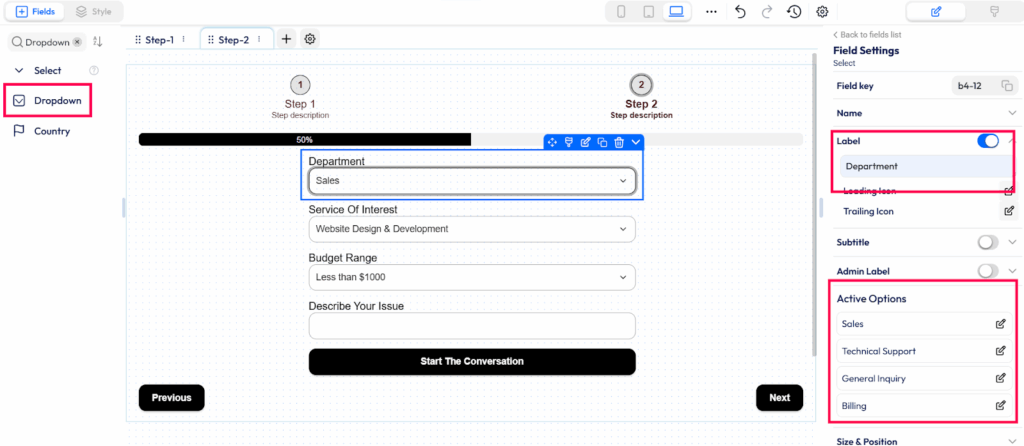Viewport: 1024px width, 446px height.
Task: Sort the fields list
Action: [x=97, y=42]
